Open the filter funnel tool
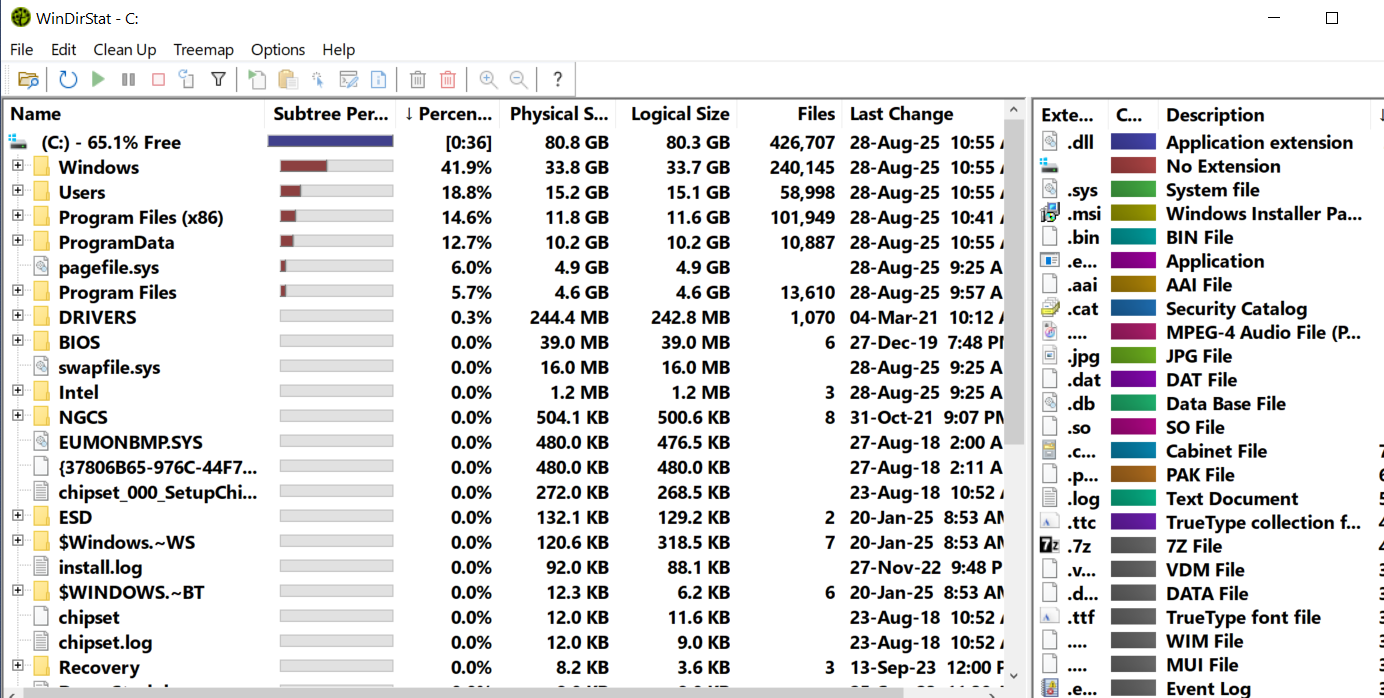This screenshot has height=698, width=1384. (x=218, y=79)
